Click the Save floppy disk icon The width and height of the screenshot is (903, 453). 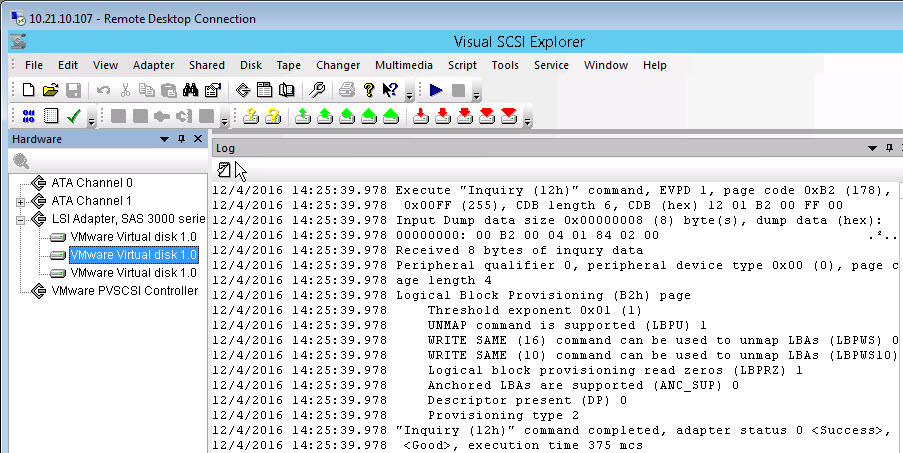(x=73, y=90)
